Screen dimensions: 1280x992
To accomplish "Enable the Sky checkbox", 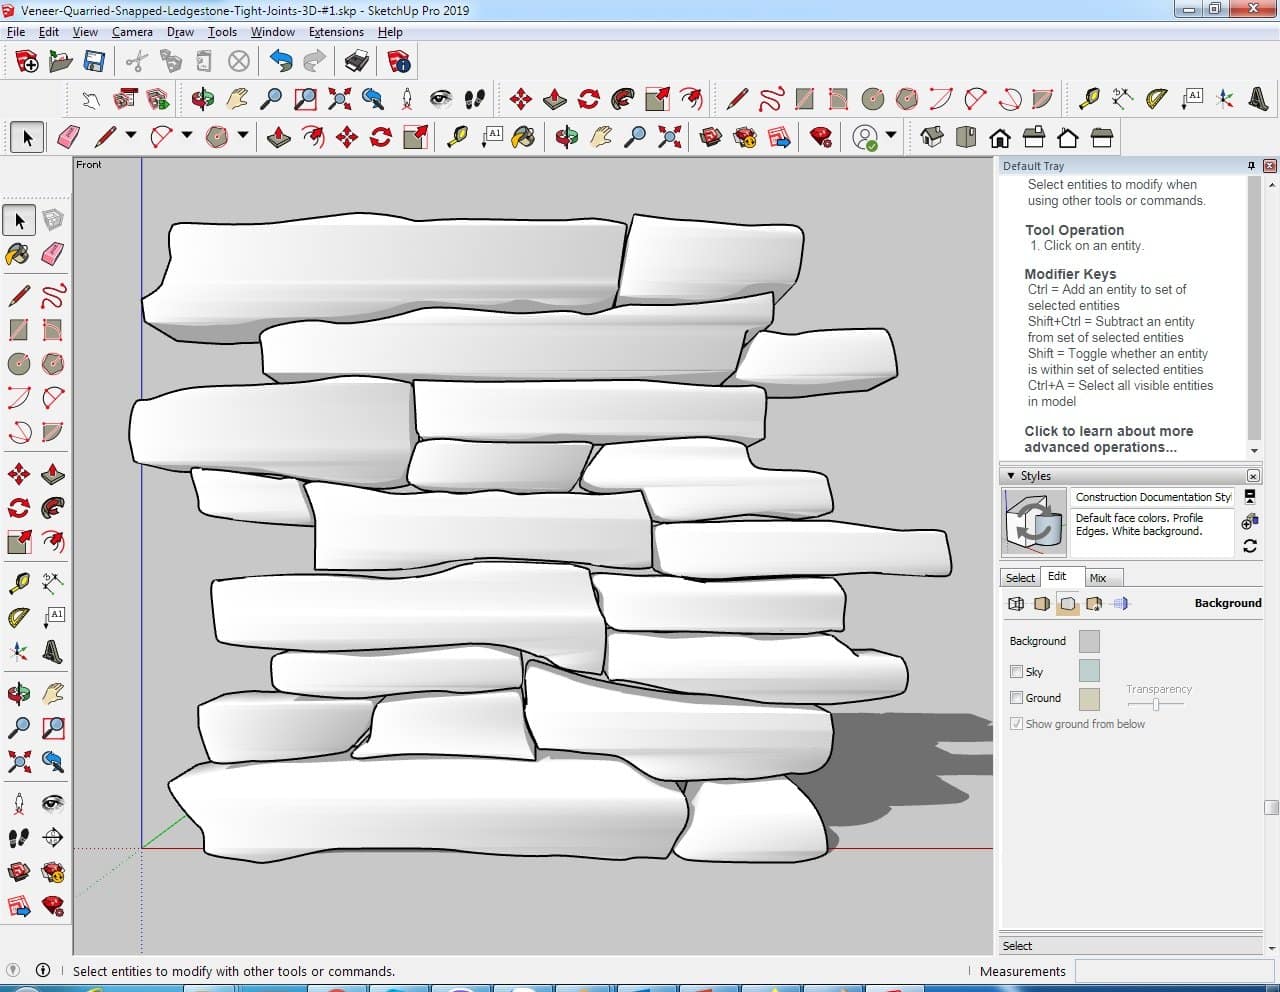I will coord(1016,672).
